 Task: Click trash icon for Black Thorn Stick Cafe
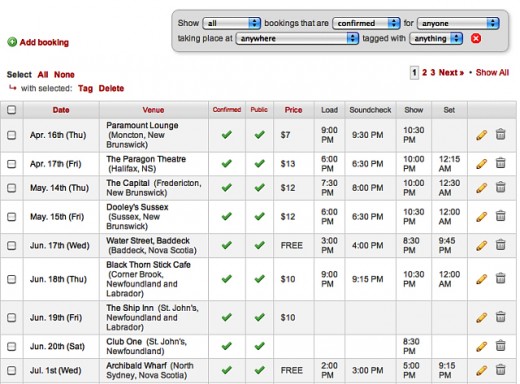click(500, 279)
